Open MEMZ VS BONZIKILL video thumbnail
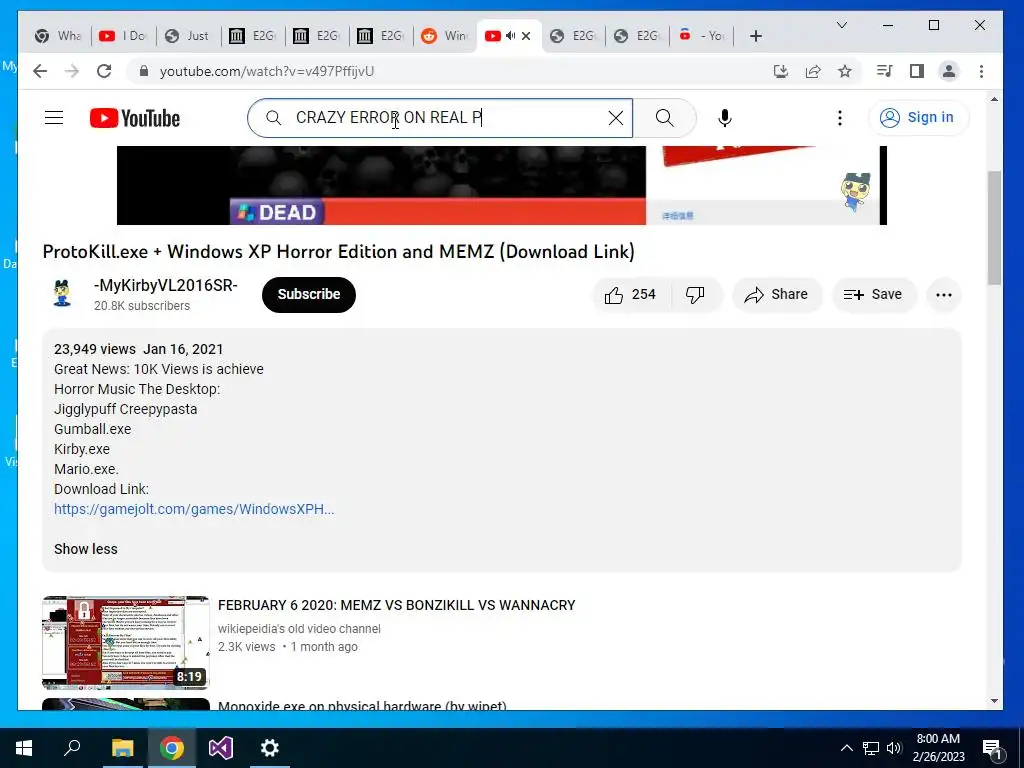This screenshot has width=1024, height=768. 126,643
